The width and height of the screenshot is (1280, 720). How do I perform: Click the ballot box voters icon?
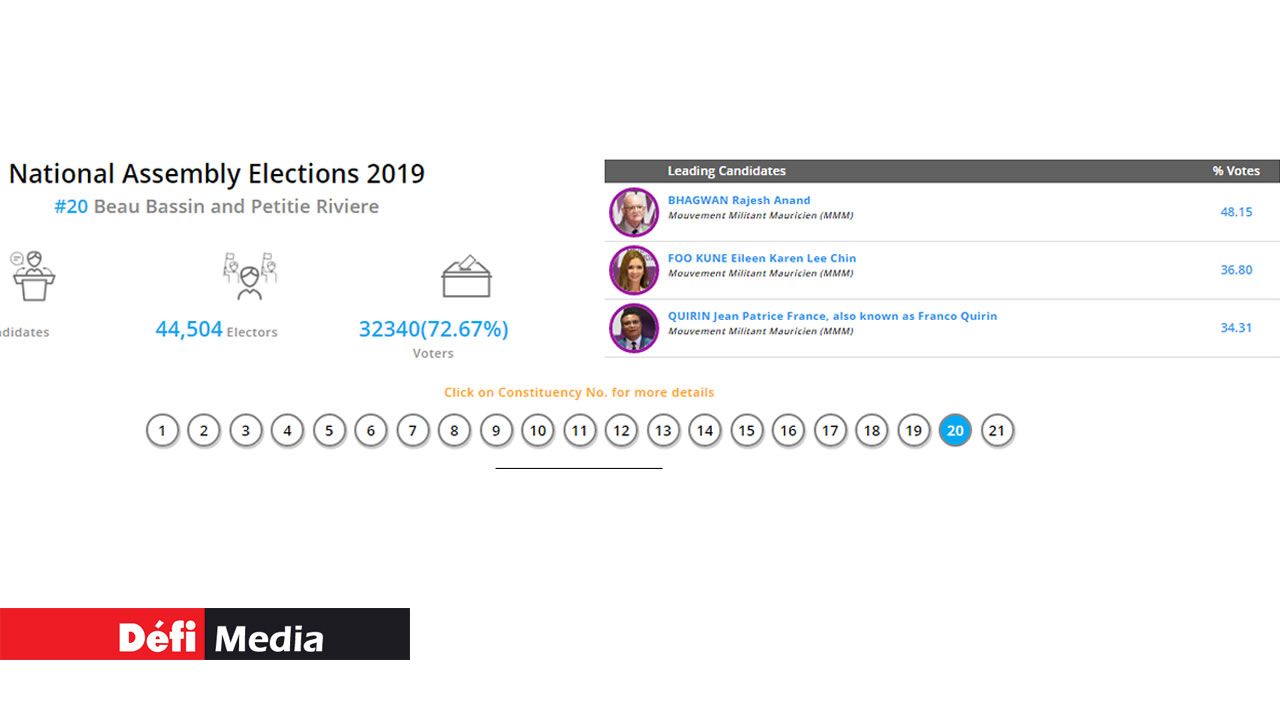click(x=466, y=276)
